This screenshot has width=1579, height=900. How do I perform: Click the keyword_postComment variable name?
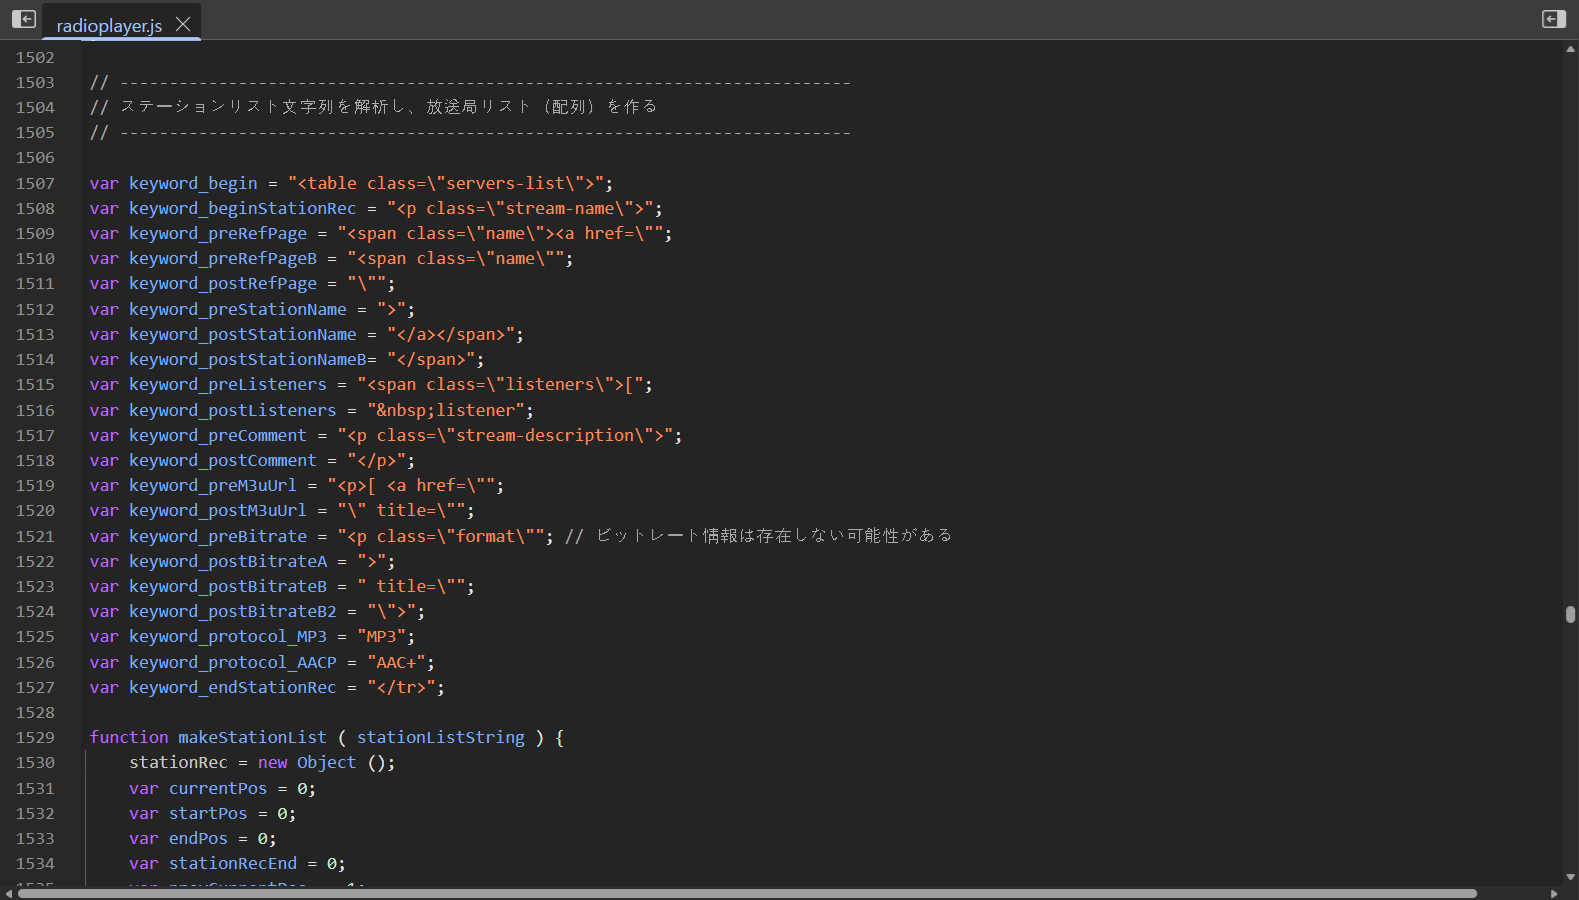tap(223, 460)
